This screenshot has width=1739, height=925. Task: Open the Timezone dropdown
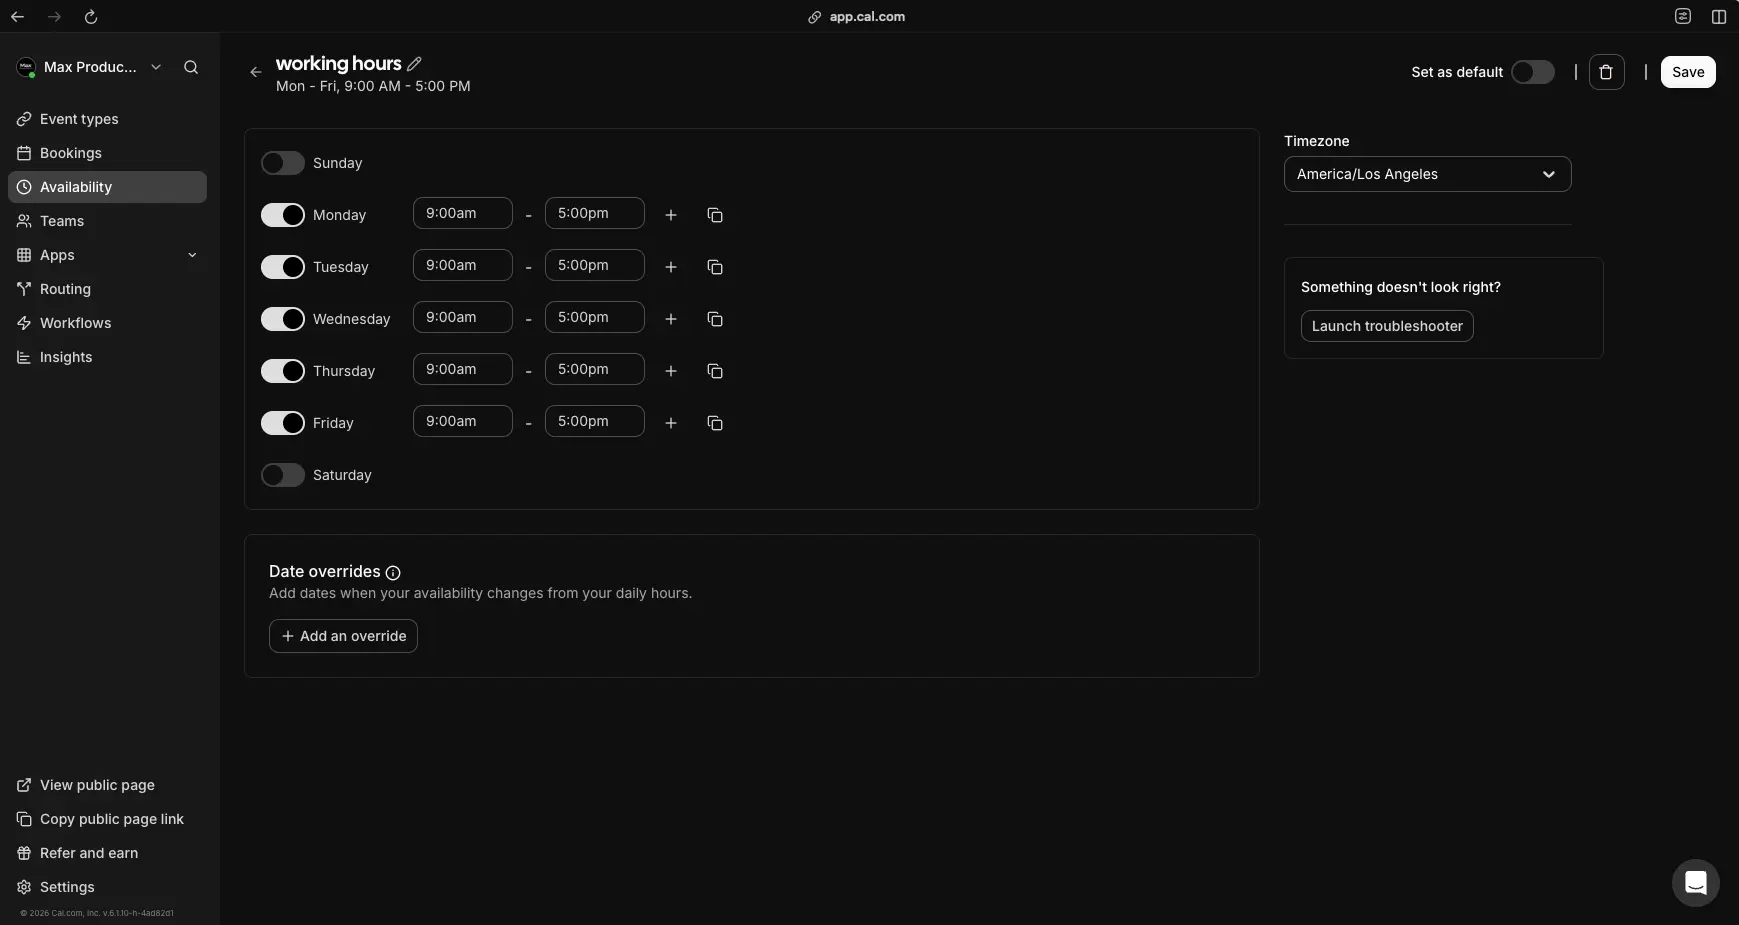tap(1426, 174)
